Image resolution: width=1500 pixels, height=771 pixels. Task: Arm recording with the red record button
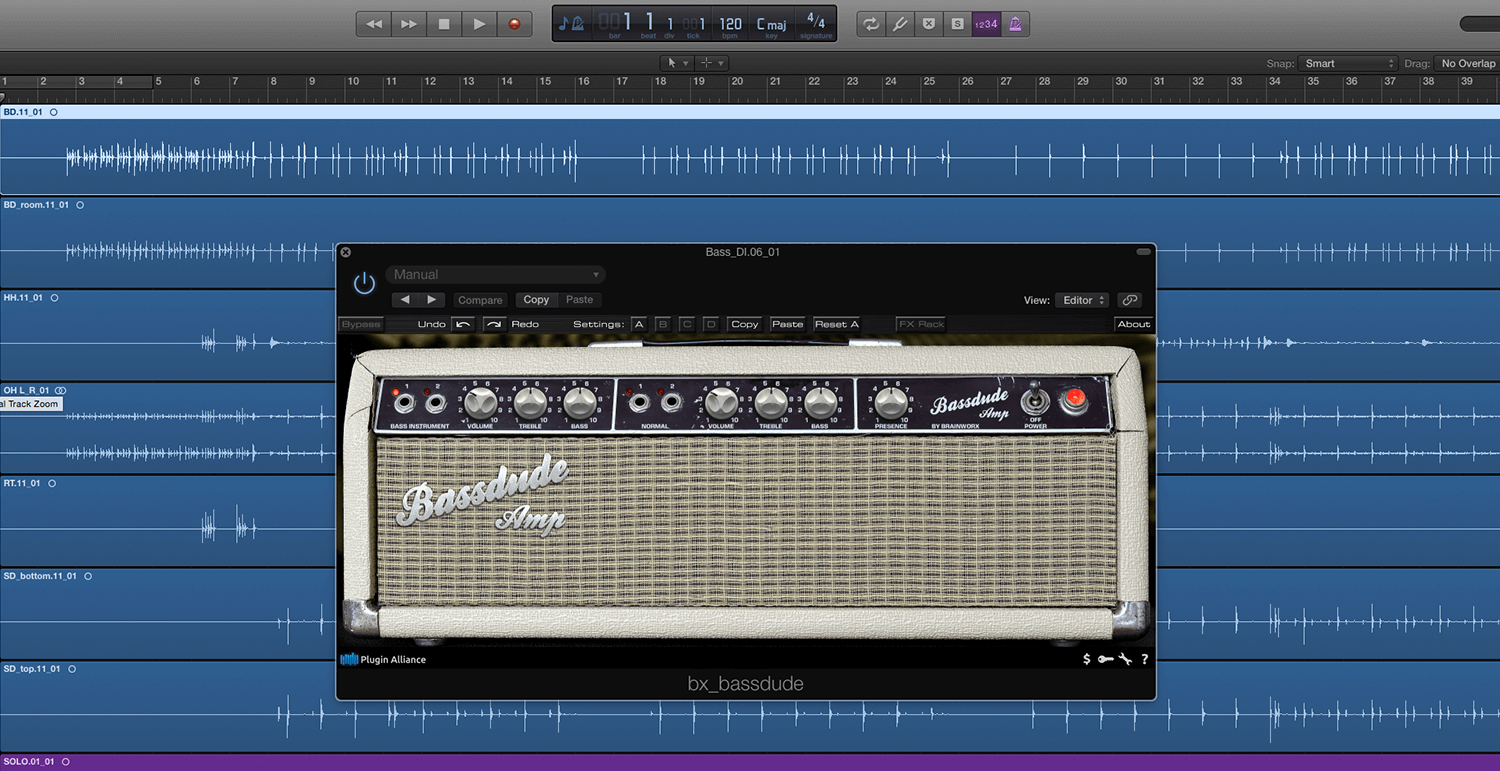(514, 24)
